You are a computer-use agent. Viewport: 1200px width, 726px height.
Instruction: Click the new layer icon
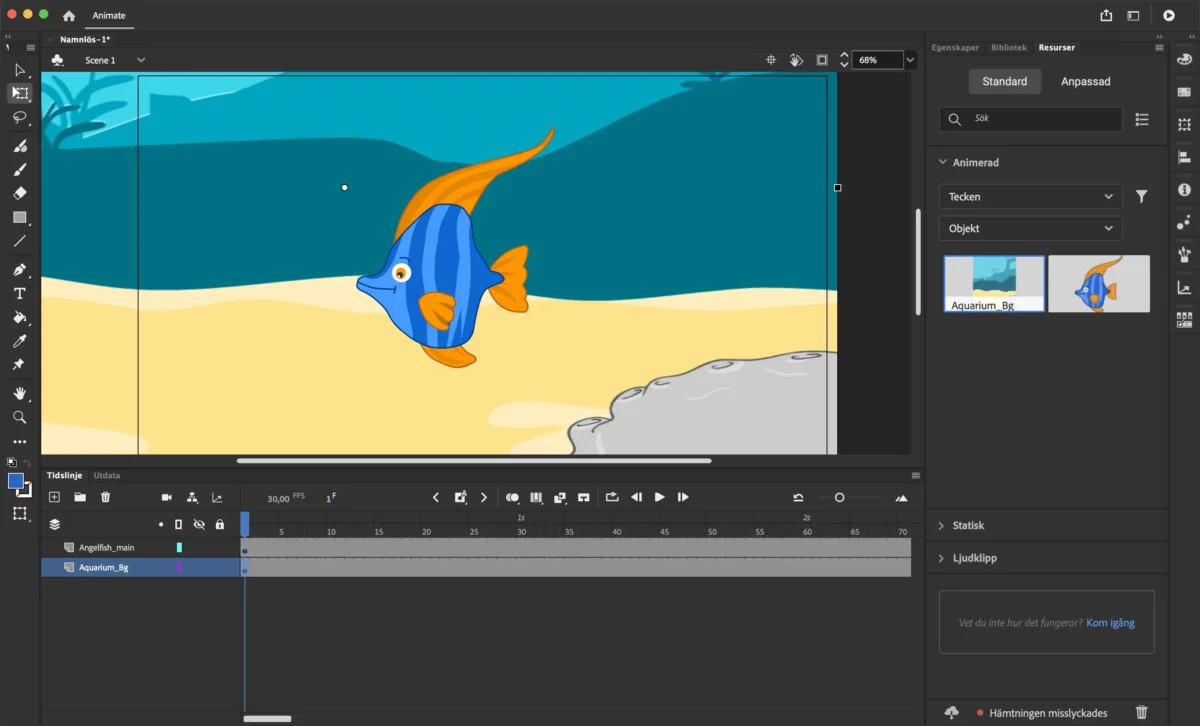pos(54,497)
